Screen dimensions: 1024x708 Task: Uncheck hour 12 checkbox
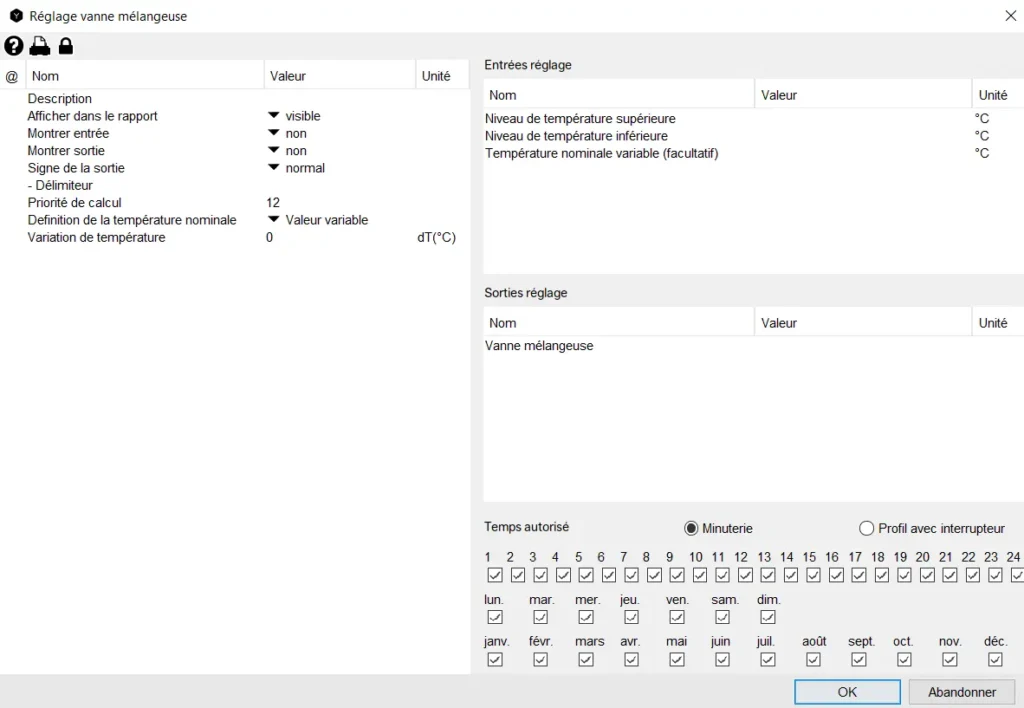745,575
